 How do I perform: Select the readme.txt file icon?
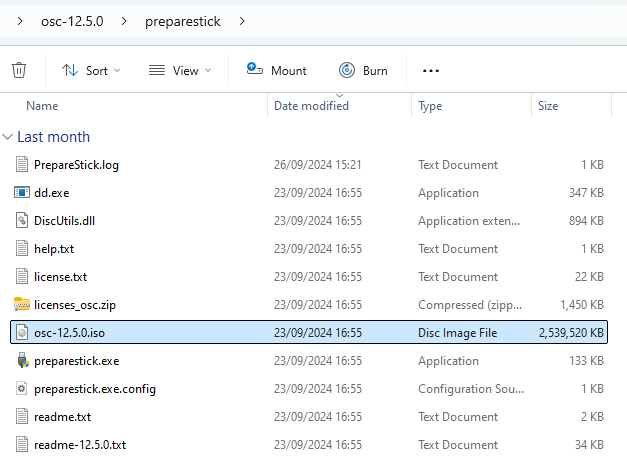pos(22,416)
